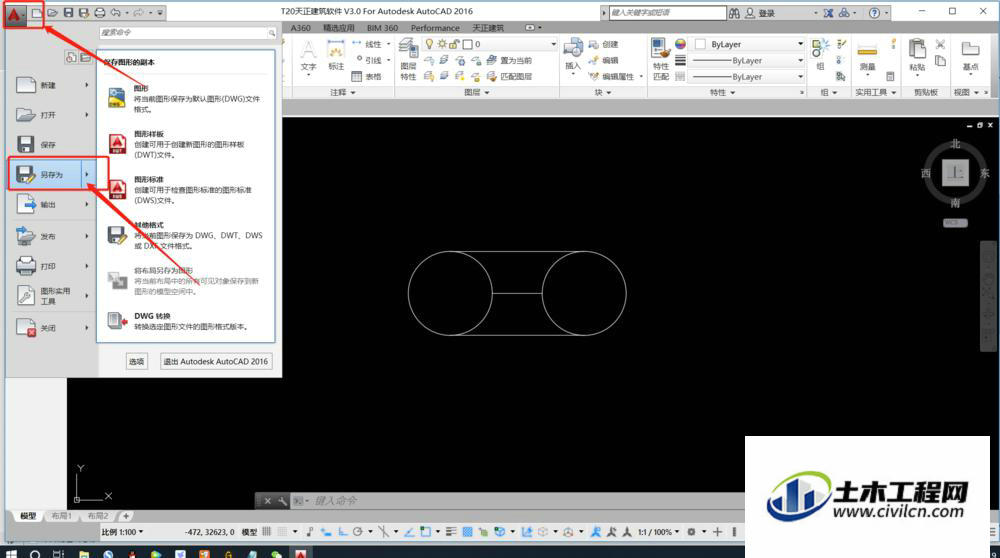Switch to the Performance ribbon tab
This screenshot has width=1000, height=558.
pyautogui.click(x=435, y=28)
